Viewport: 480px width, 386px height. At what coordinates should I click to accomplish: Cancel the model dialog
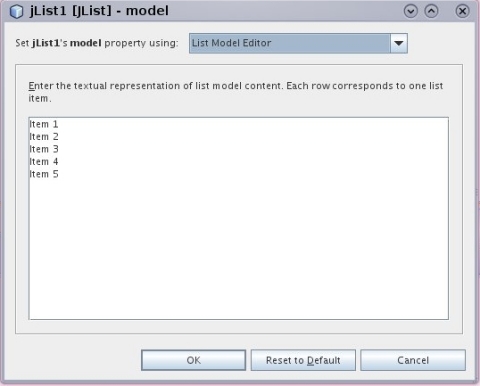[x=413, y=360]
